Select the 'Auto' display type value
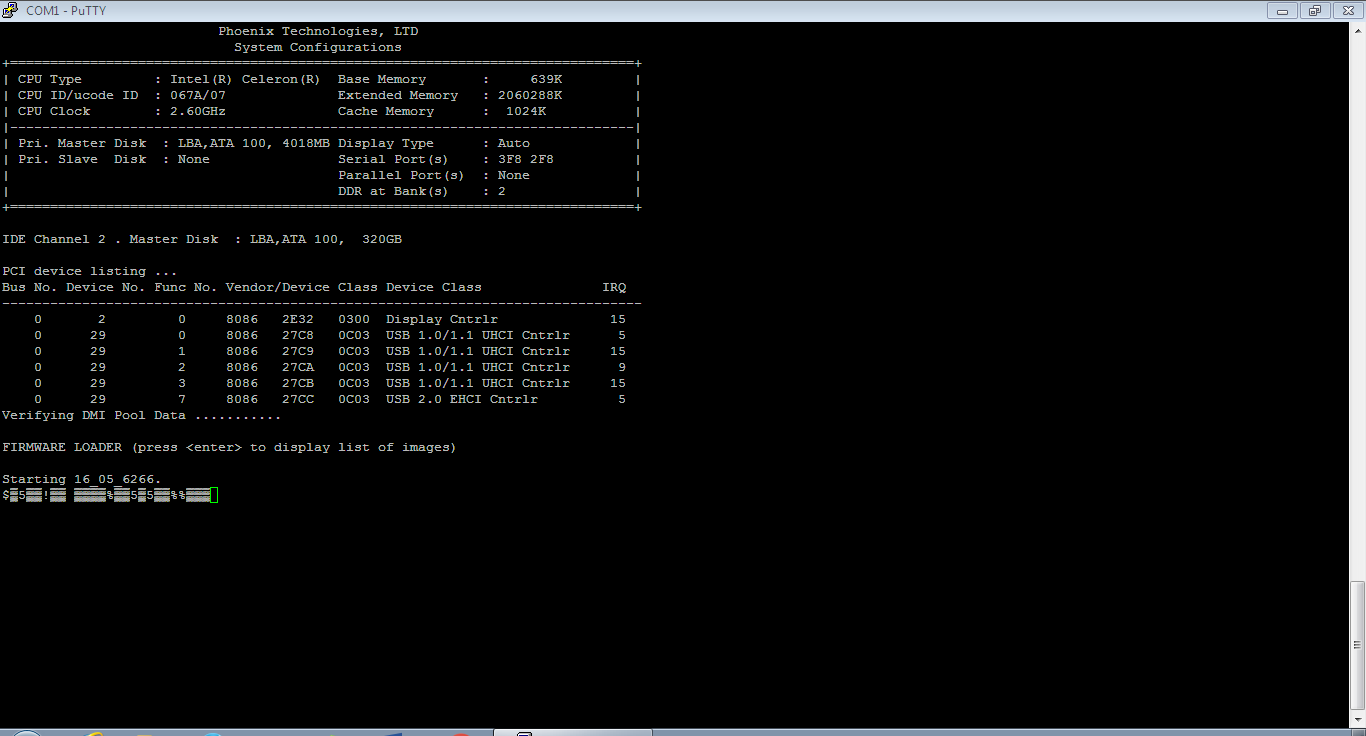The height and width of the screenshot is (736, 1366). tap(514, 144)
